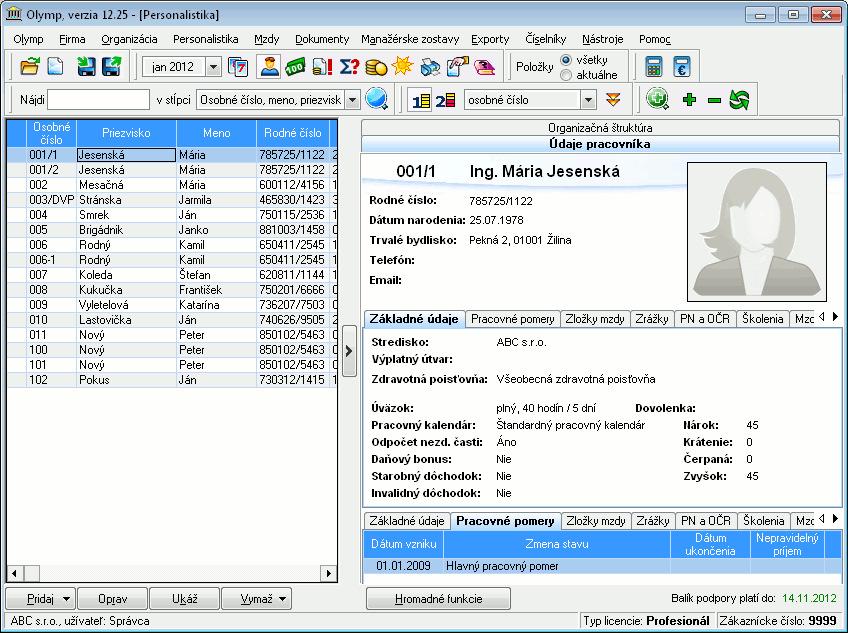This screenshot has width=848, height=633.
Task: Open the 'Osobné číslo, meno, priezvisk' column dropdown
Action: (x=352, y=100)
